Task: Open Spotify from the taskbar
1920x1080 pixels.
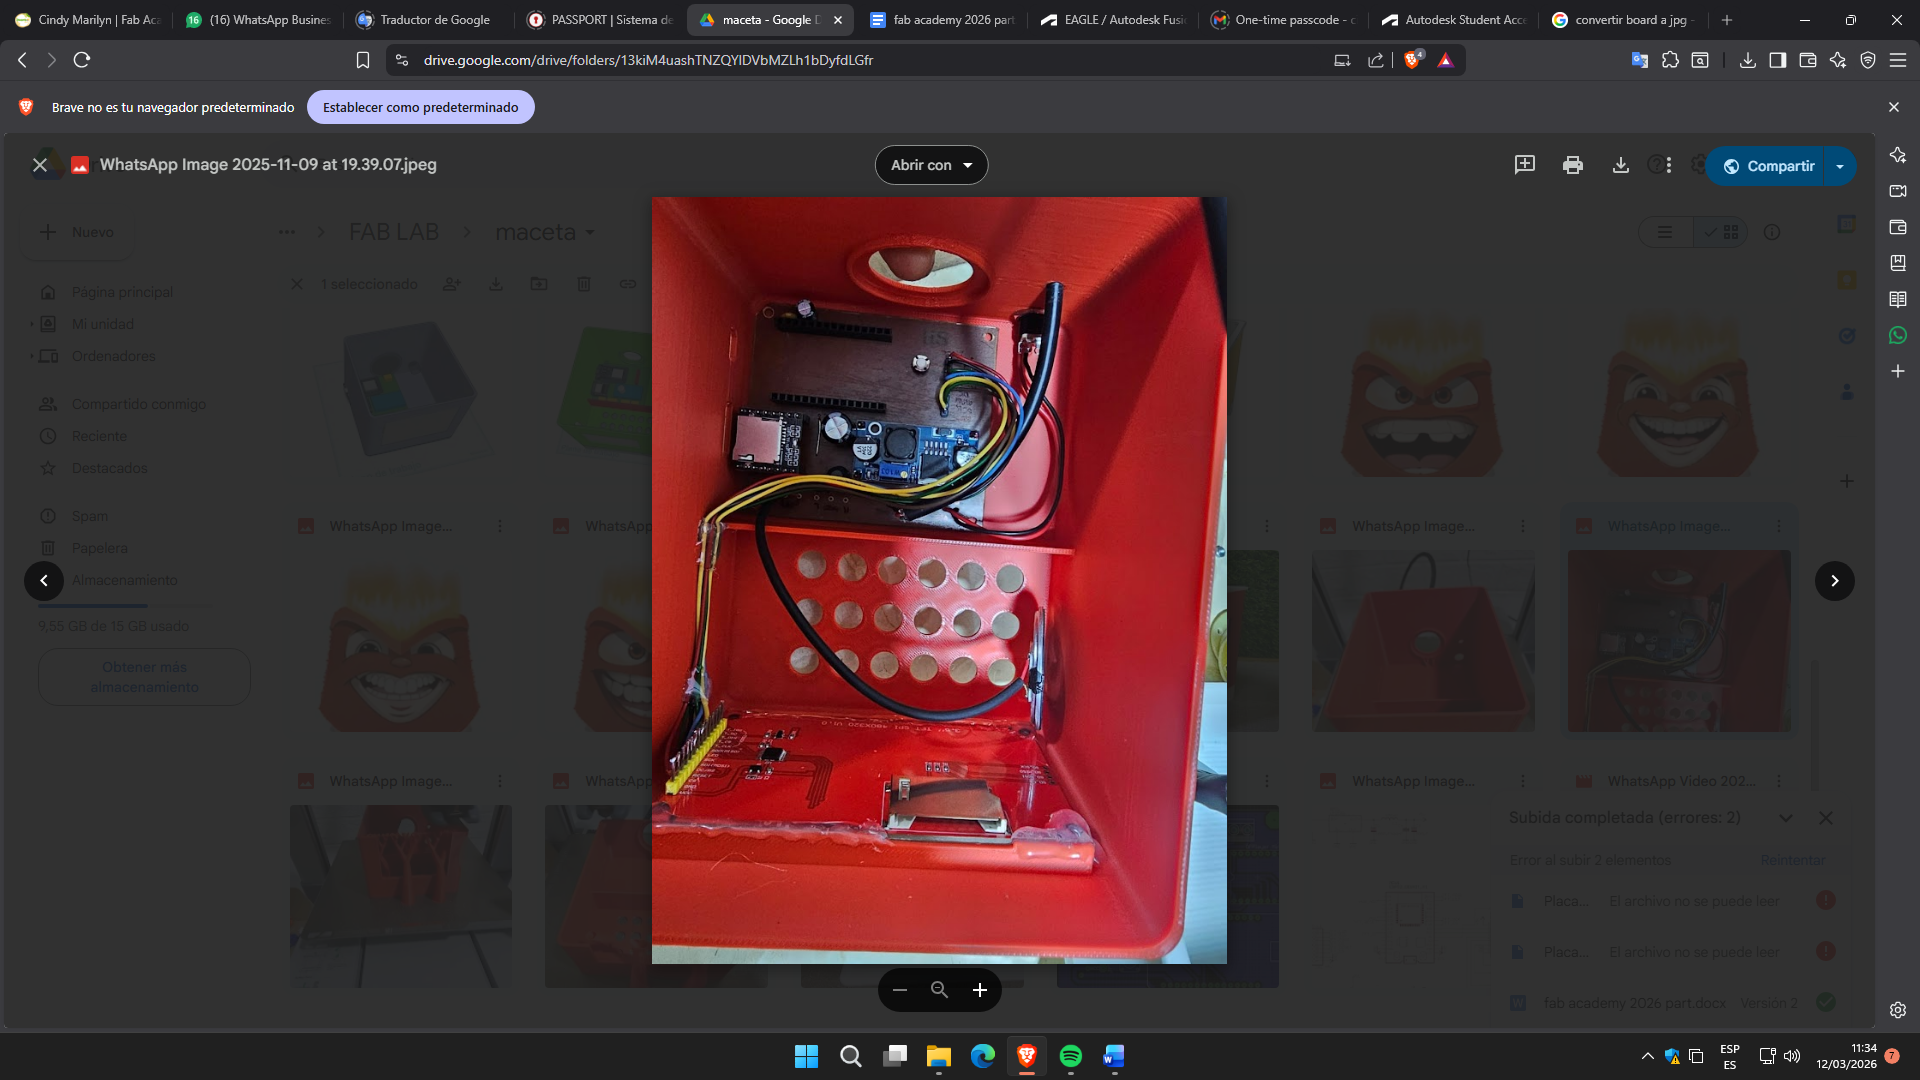Action: (x=1070, y=1056)
